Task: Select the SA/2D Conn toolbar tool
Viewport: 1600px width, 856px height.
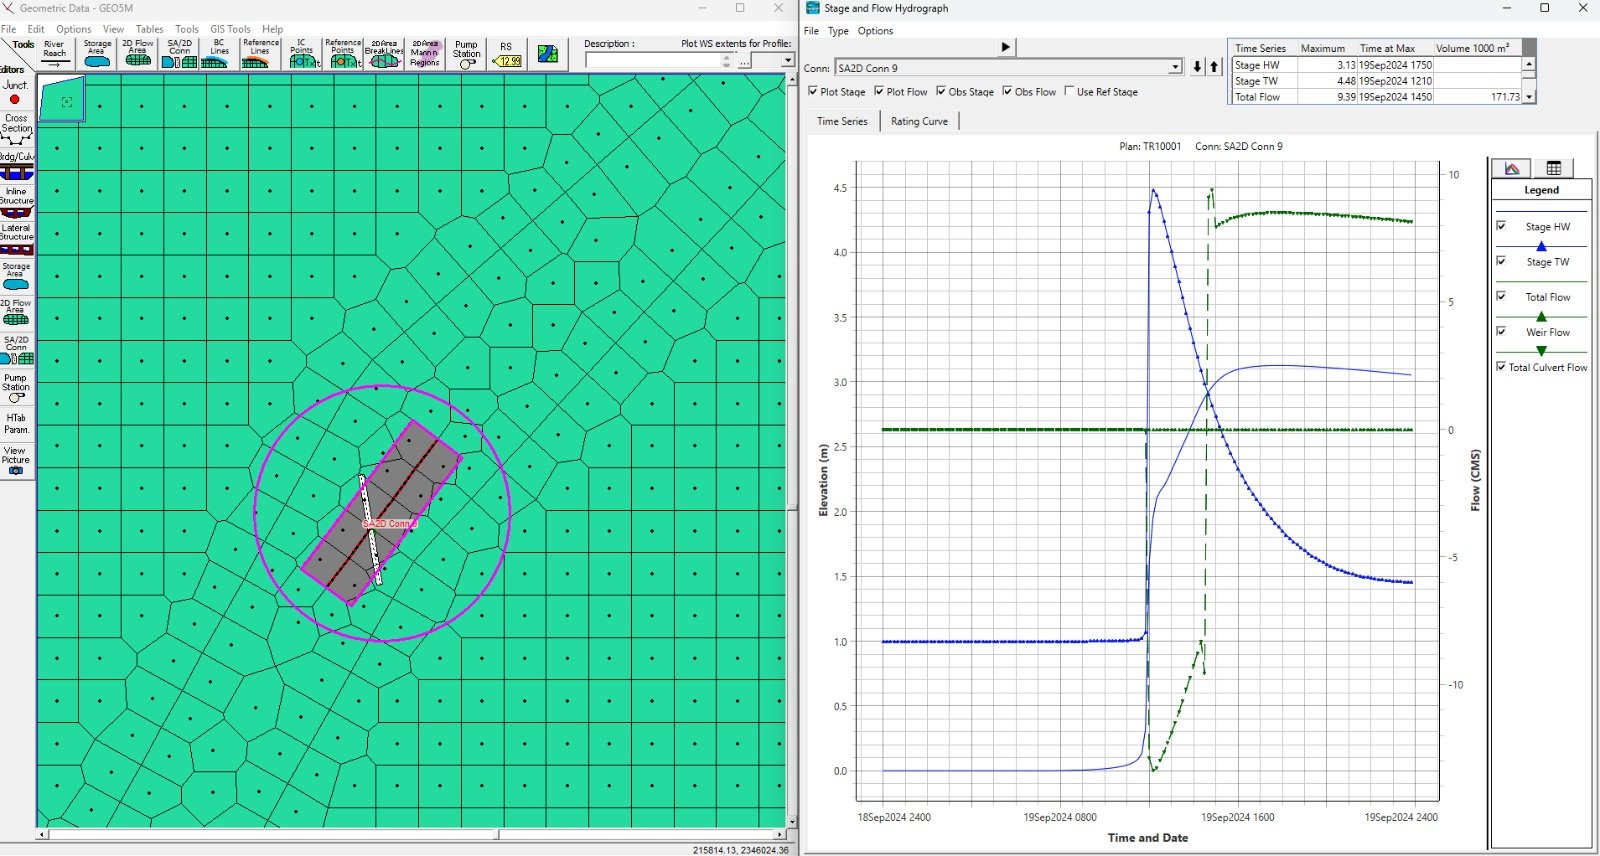Action: (x=179, y=54)
